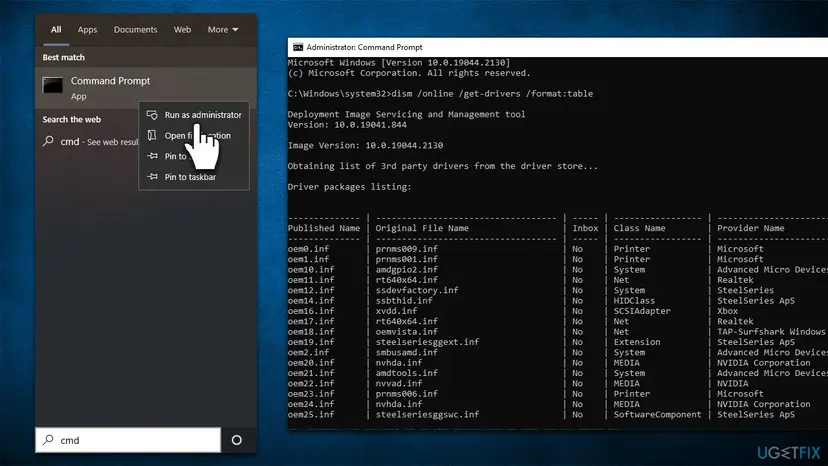Switch to the Documents search tab
Image resolution: width=828 pixels, height=466 pixels.
pos(135,30)
